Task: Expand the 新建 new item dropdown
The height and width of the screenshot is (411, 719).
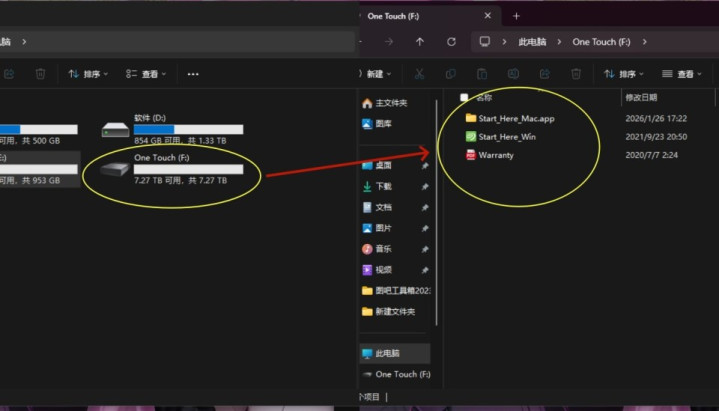Action: 378,74
